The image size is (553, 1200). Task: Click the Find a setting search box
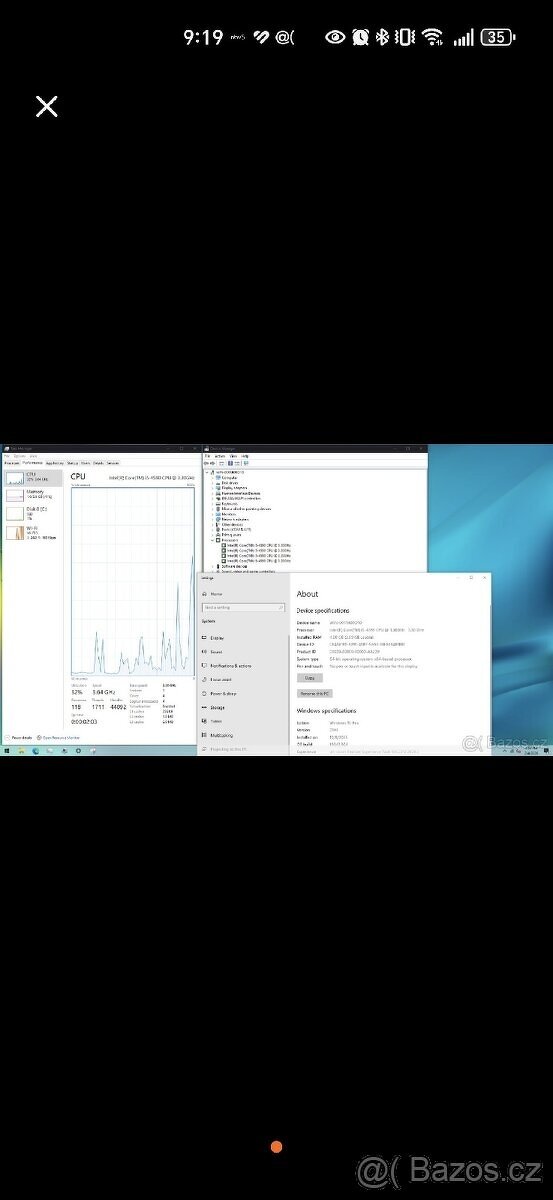click(x=244, y=607)
